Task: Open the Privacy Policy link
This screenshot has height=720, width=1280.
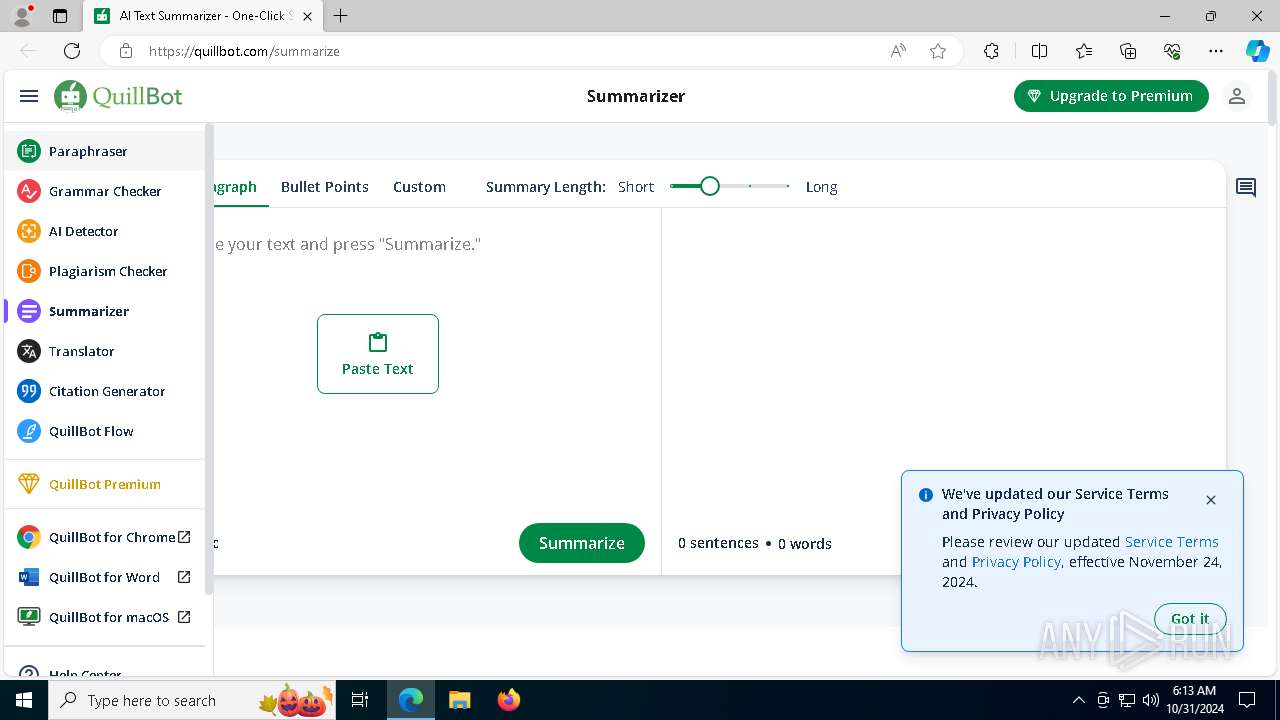Action: tap(1016, 562)
